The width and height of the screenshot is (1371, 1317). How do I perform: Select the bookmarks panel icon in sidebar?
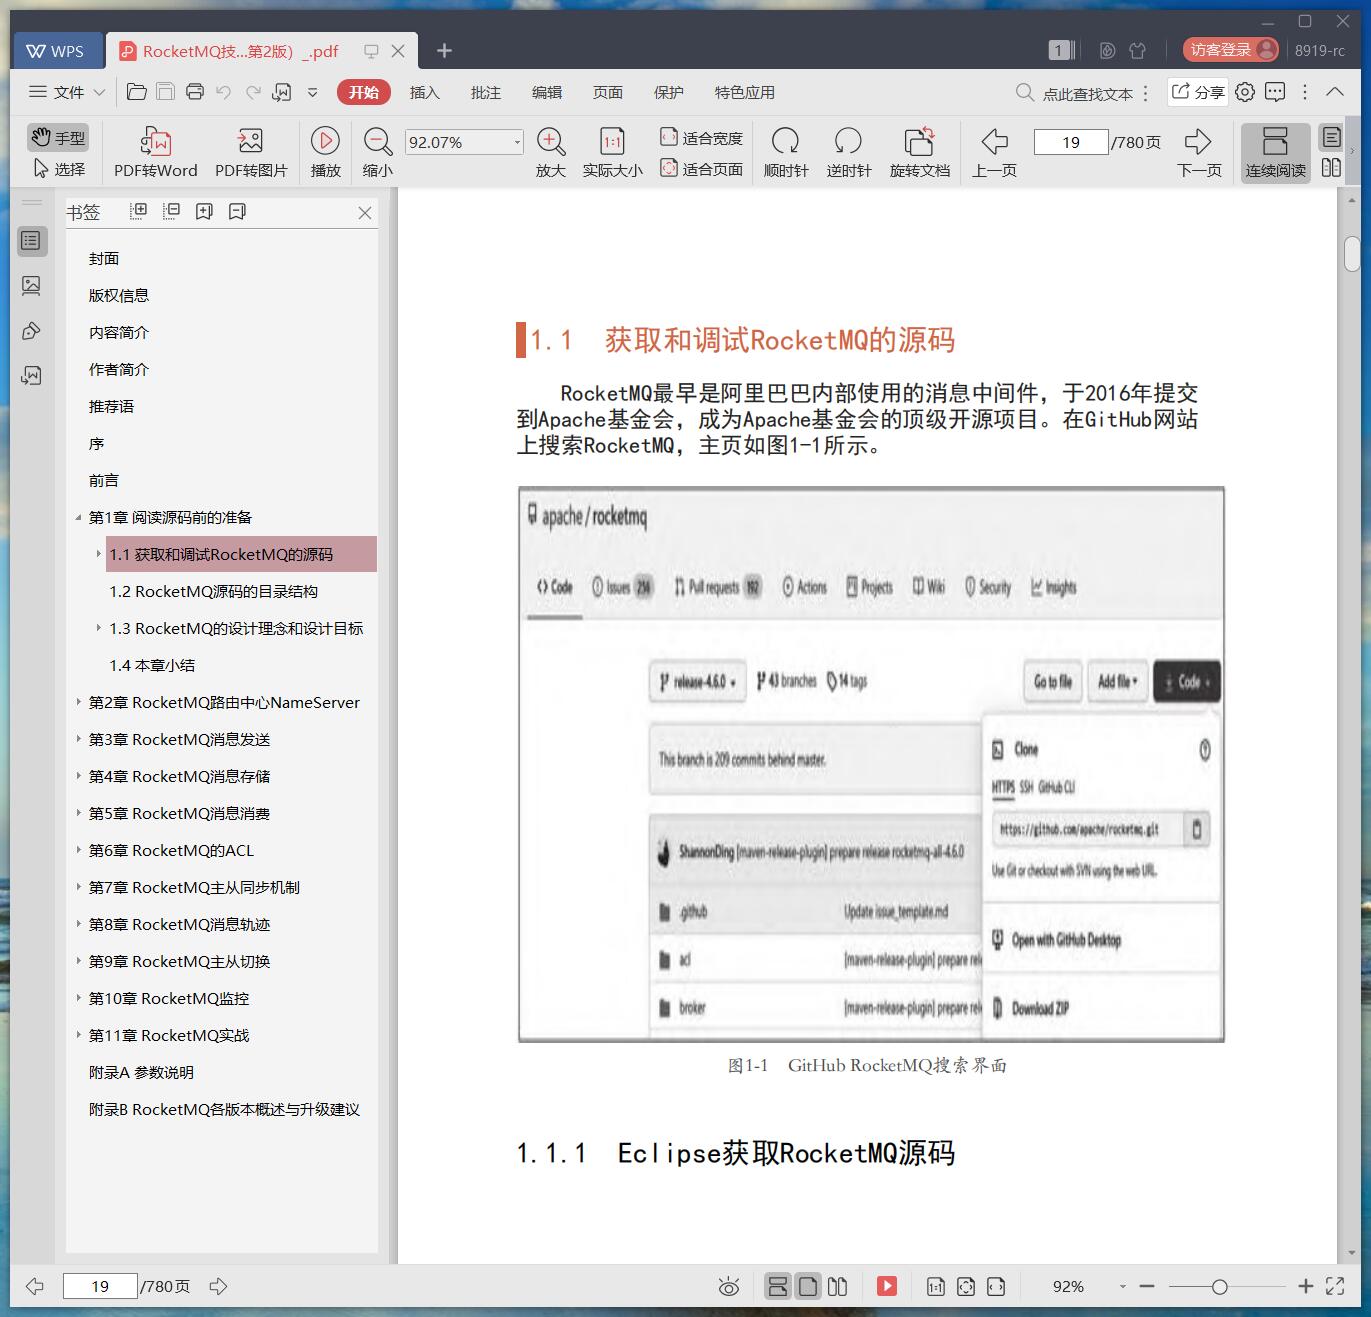(31, 241)
